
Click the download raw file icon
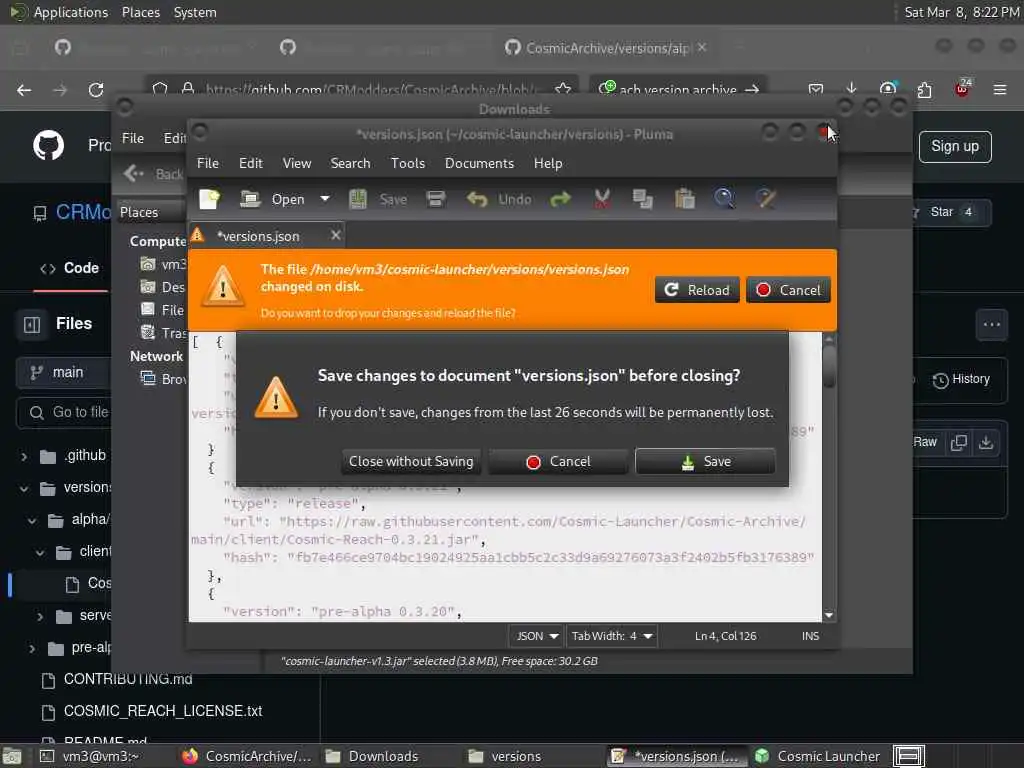pyautogui.click(x=986, y=442)
